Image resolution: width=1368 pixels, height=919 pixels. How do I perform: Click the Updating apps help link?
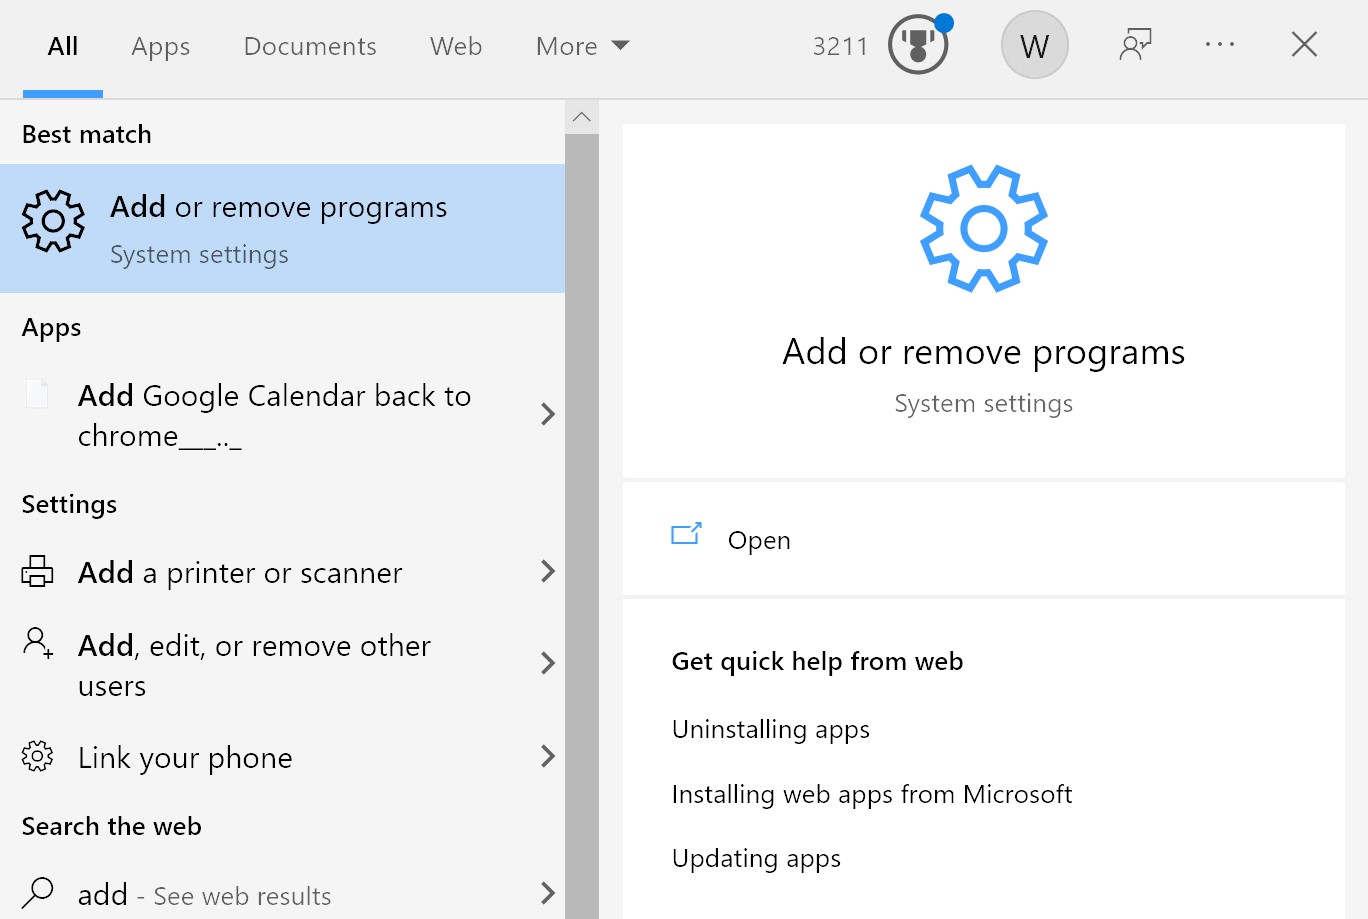[x=756, y=858]
